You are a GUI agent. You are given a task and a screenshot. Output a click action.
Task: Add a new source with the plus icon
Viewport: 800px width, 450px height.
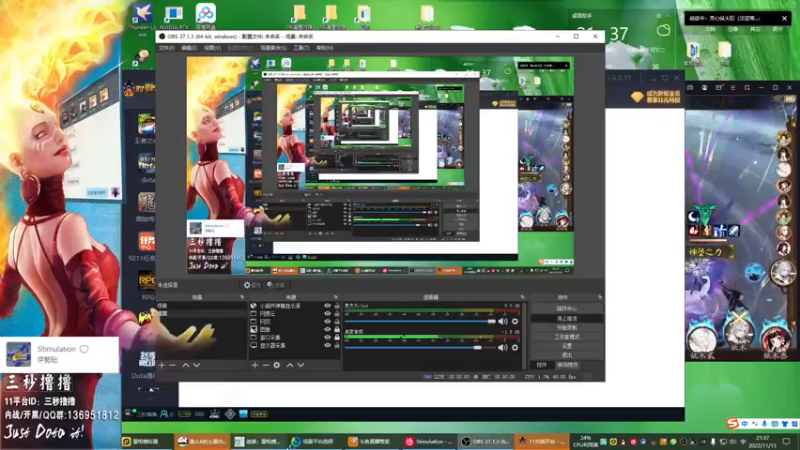point(255,365)
